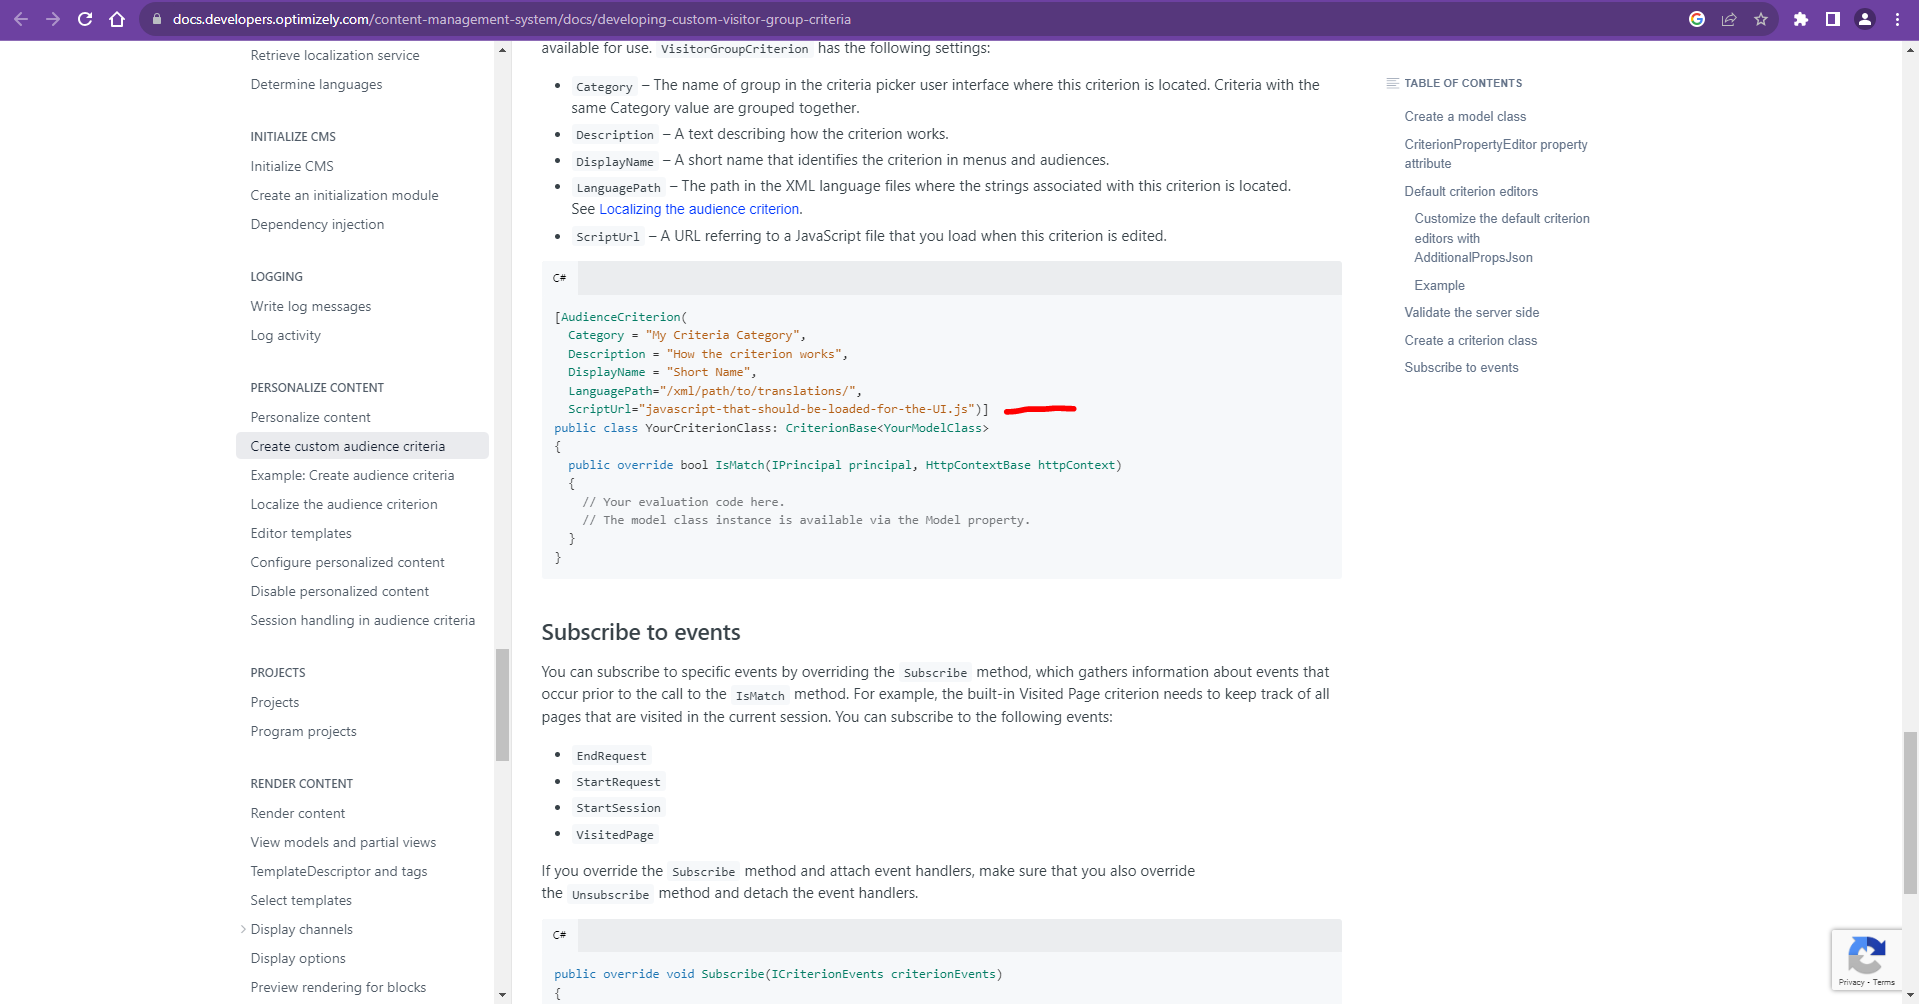Open Session handling in audience criteria

[x=362, y=620]
